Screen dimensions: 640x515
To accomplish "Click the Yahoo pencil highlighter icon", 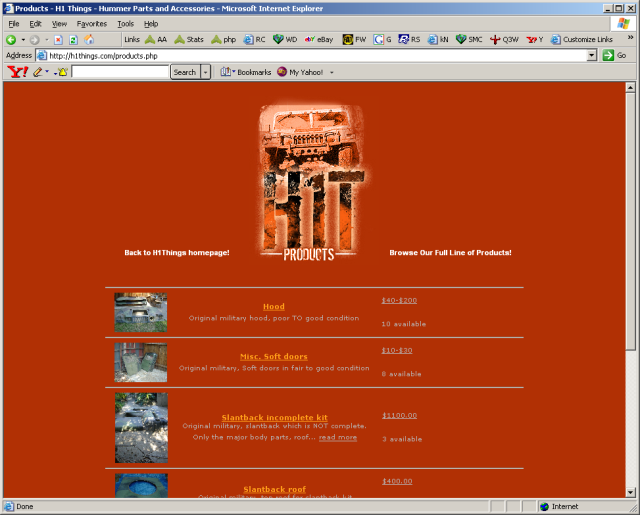I will point(38,72).
